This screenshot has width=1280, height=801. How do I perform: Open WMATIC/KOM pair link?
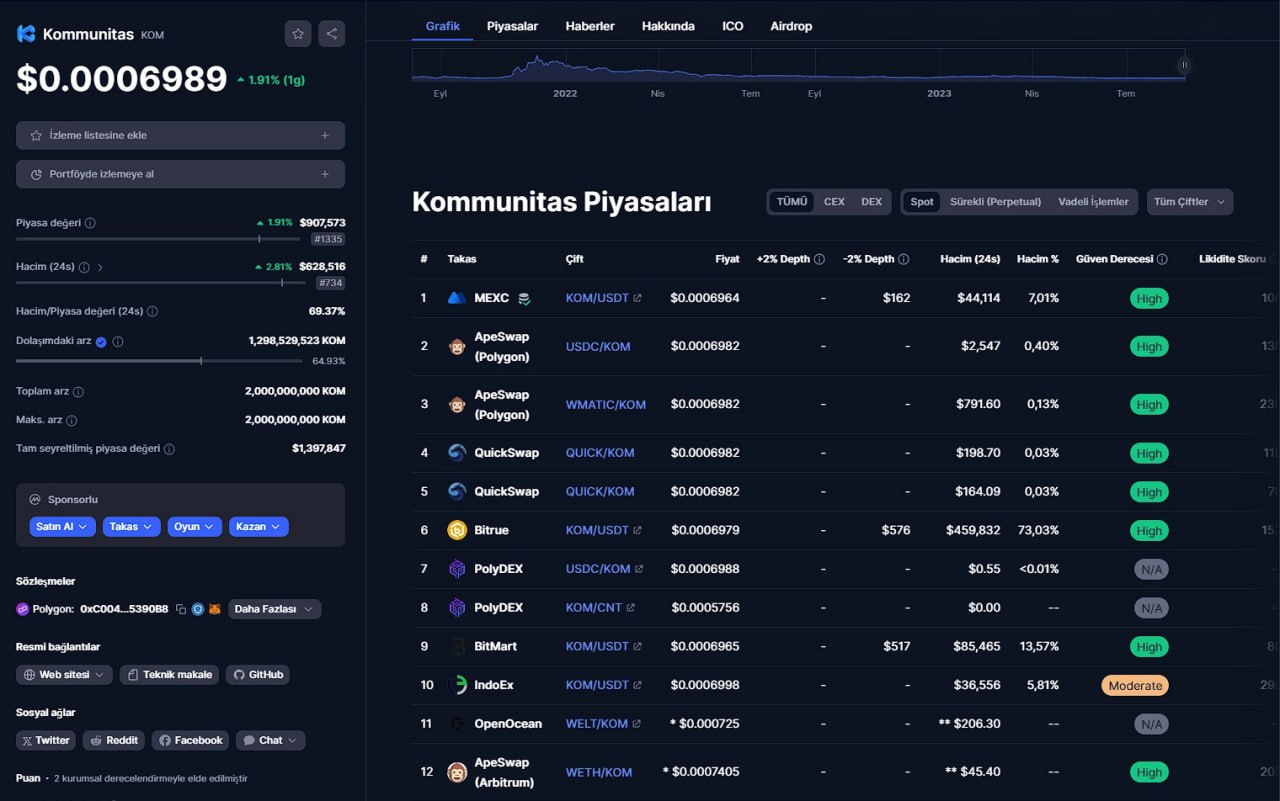[606, 405]
